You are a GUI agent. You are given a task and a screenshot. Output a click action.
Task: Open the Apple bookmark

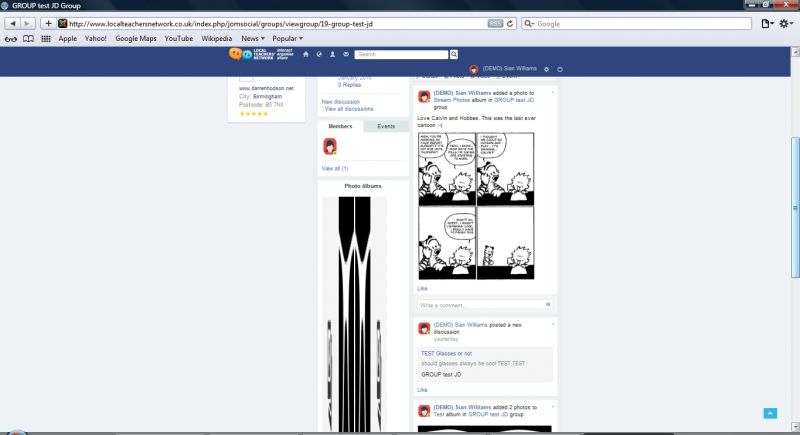67,39
